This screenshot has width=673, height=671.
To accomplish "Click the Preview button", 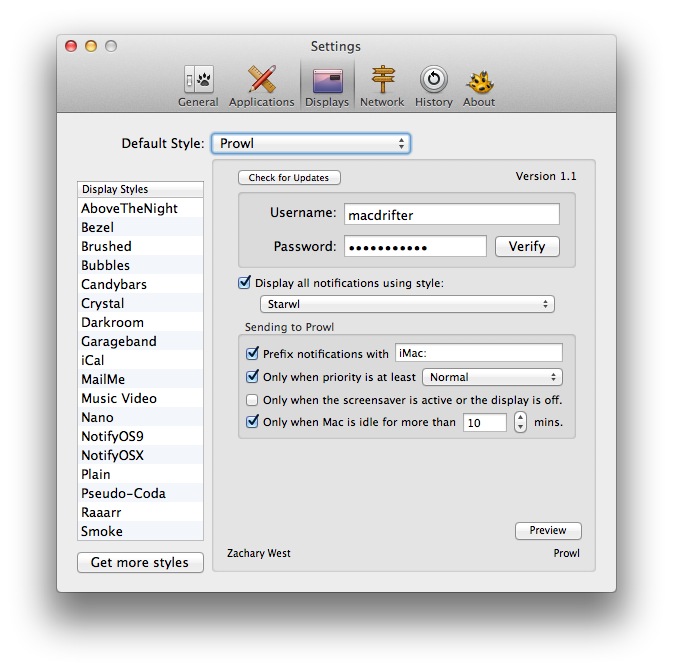I will tap(548, 531).
